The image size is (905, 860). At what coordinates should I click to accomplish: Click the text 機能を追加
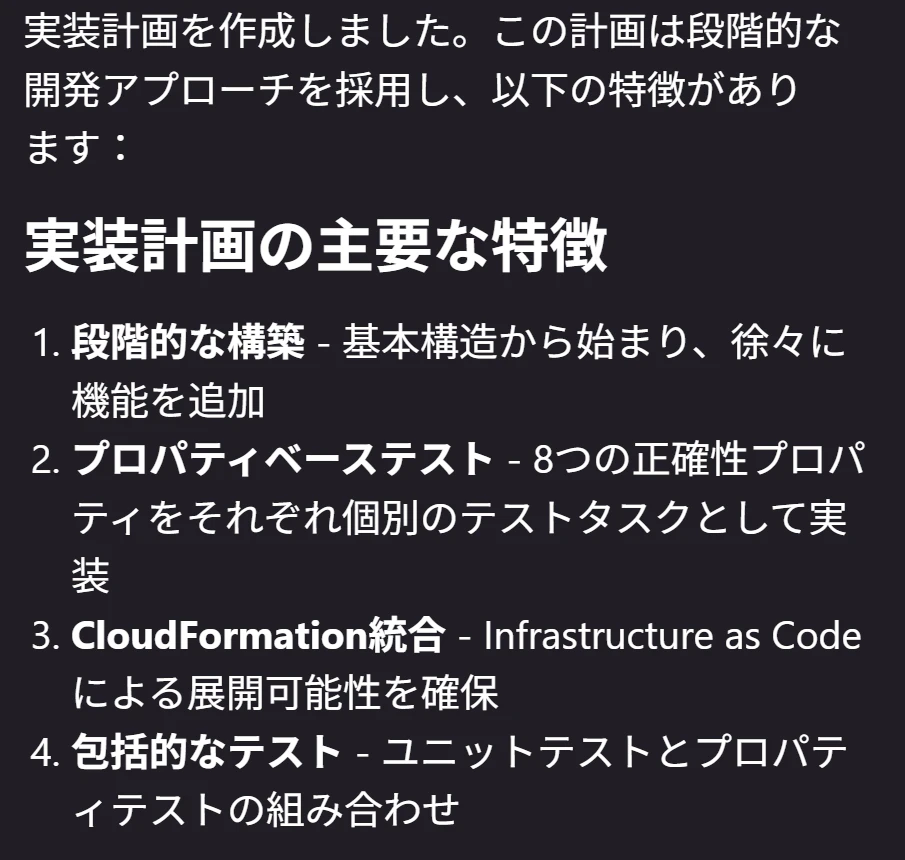point(169,401)
